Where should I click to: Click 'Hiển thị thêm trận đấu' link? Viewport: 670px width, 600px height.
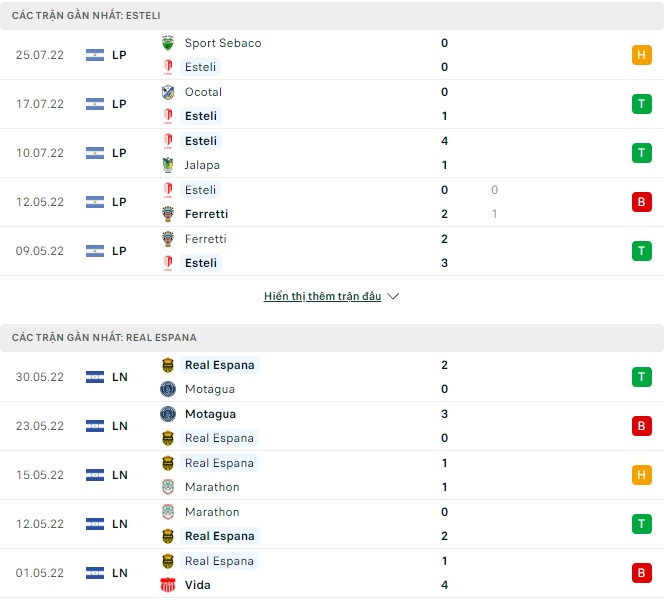coord(322,297)
